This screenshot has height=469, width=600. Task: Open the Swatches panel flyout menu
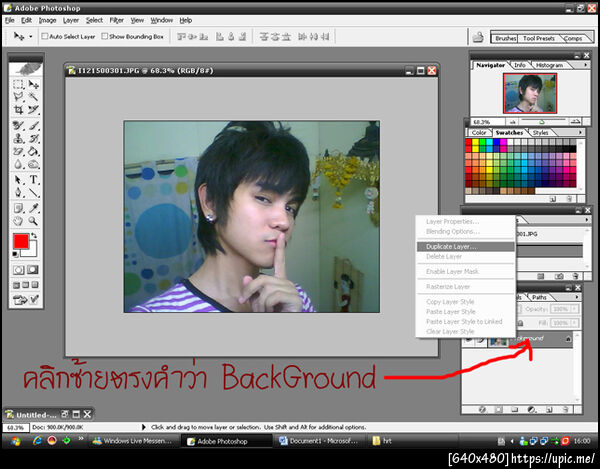tap(580, 132)
